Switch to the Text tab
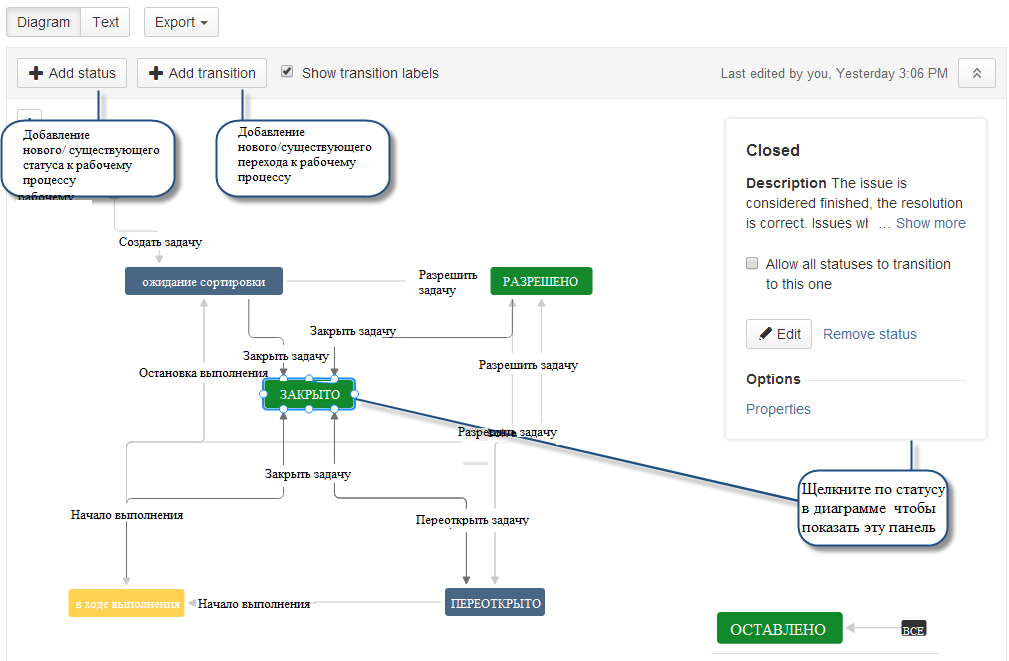1009x661 pixels. point(105,22)
